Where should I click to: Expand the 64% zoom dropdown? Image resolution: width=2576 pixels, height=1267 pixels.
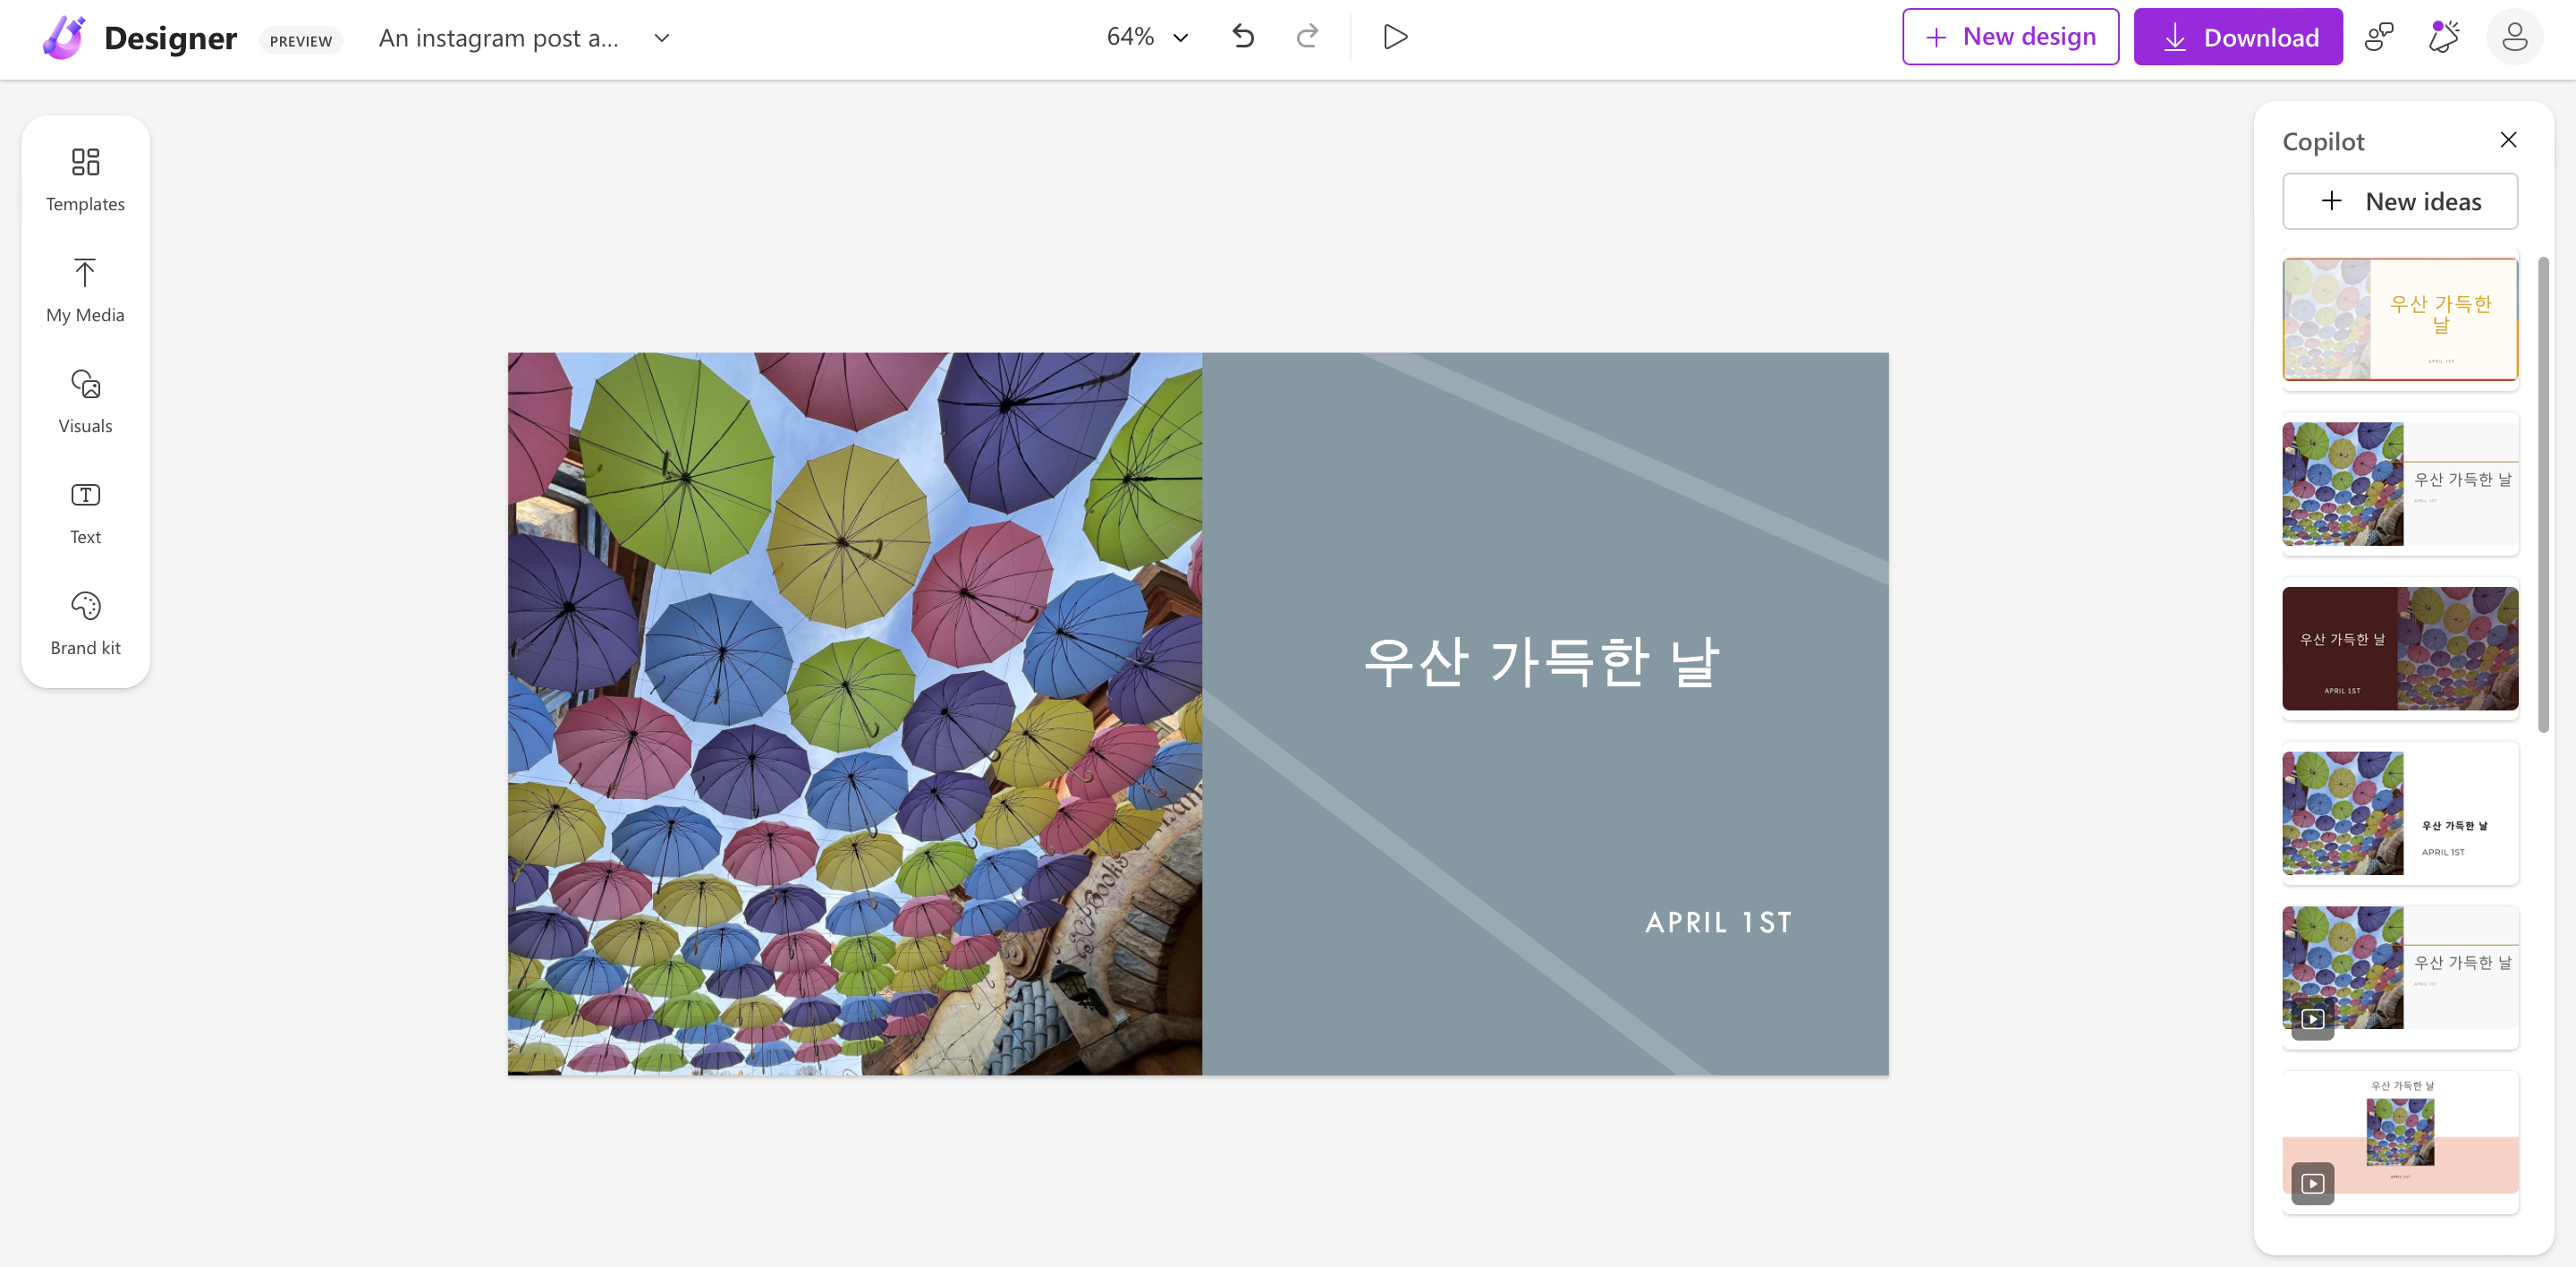tap(1147, 37)
